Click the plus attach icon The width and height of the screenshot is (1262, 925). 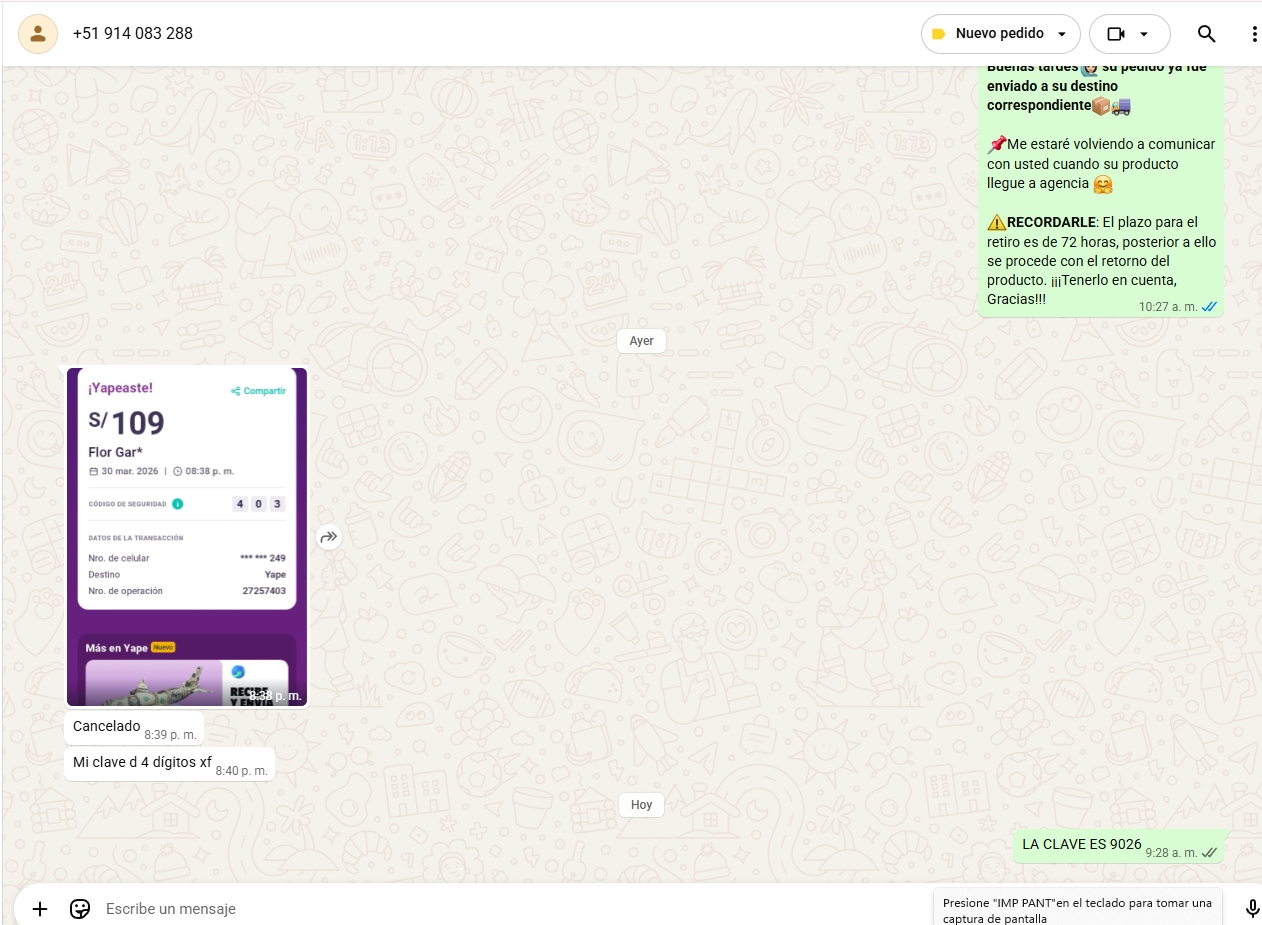point(40,908)
